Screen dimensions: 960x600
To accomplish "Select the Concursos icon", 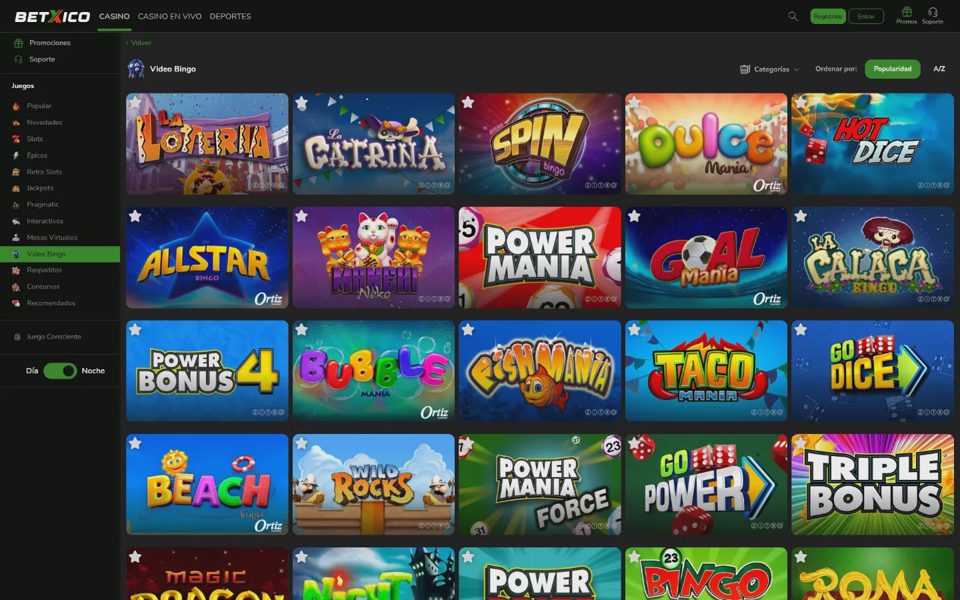I will pyautogui.click(x=16, y=287).
